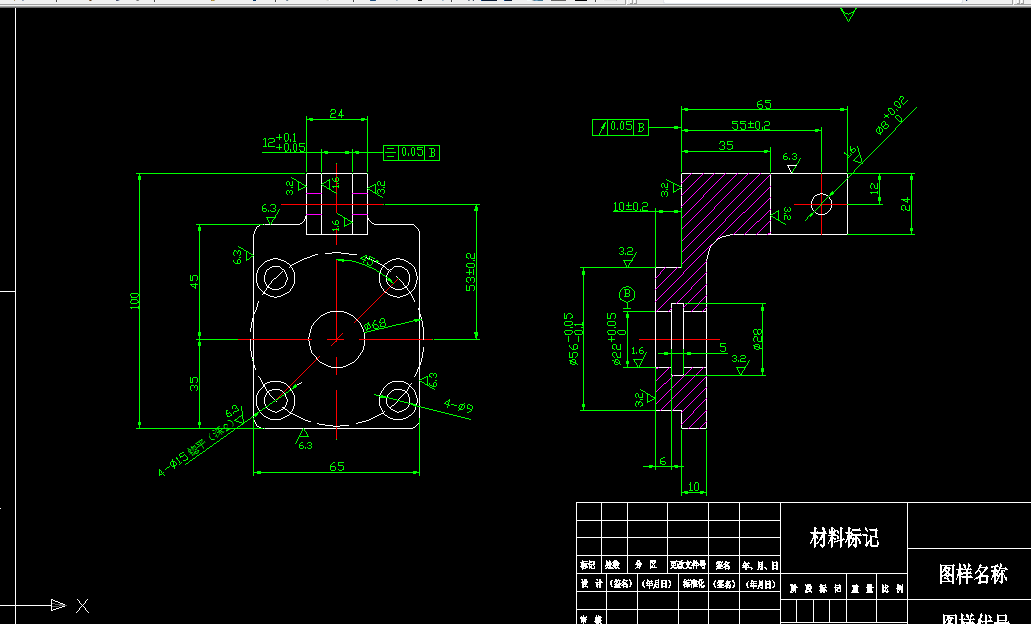Pick the 分区 header cell
Image resolution: width=1031 pixels, height=624 pixels.
tap(646, 565)
